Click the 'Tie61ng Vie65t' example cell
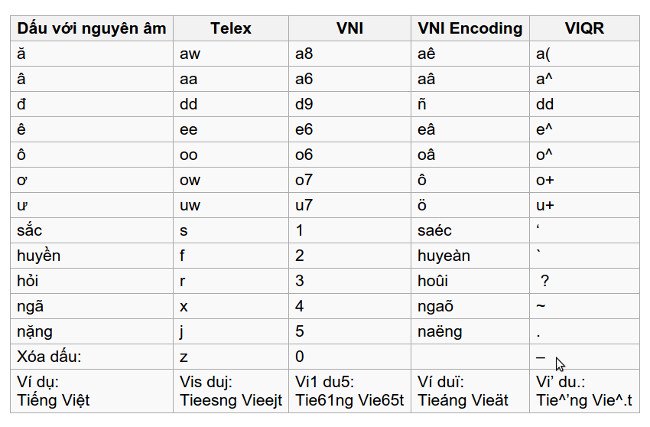The width and height of the screenshot is (650, 427). (349, 391)
